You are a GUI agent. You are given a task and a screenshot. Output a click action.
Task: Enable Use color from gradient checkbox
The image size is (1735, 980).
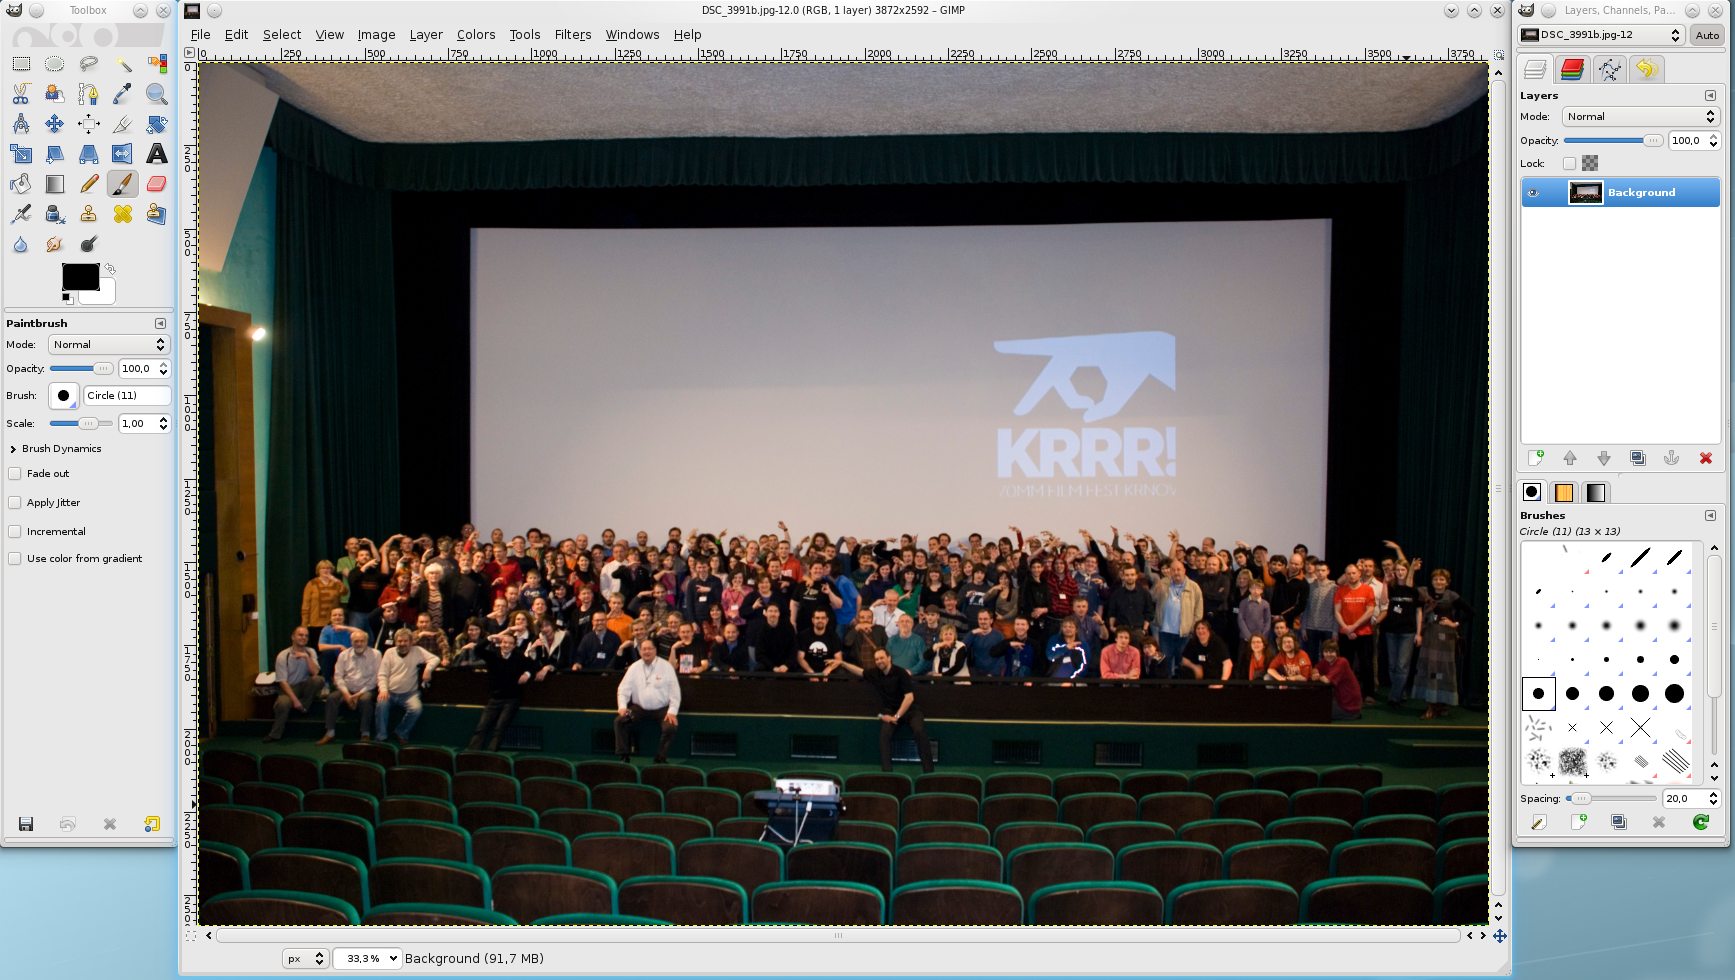coord(15,559)
